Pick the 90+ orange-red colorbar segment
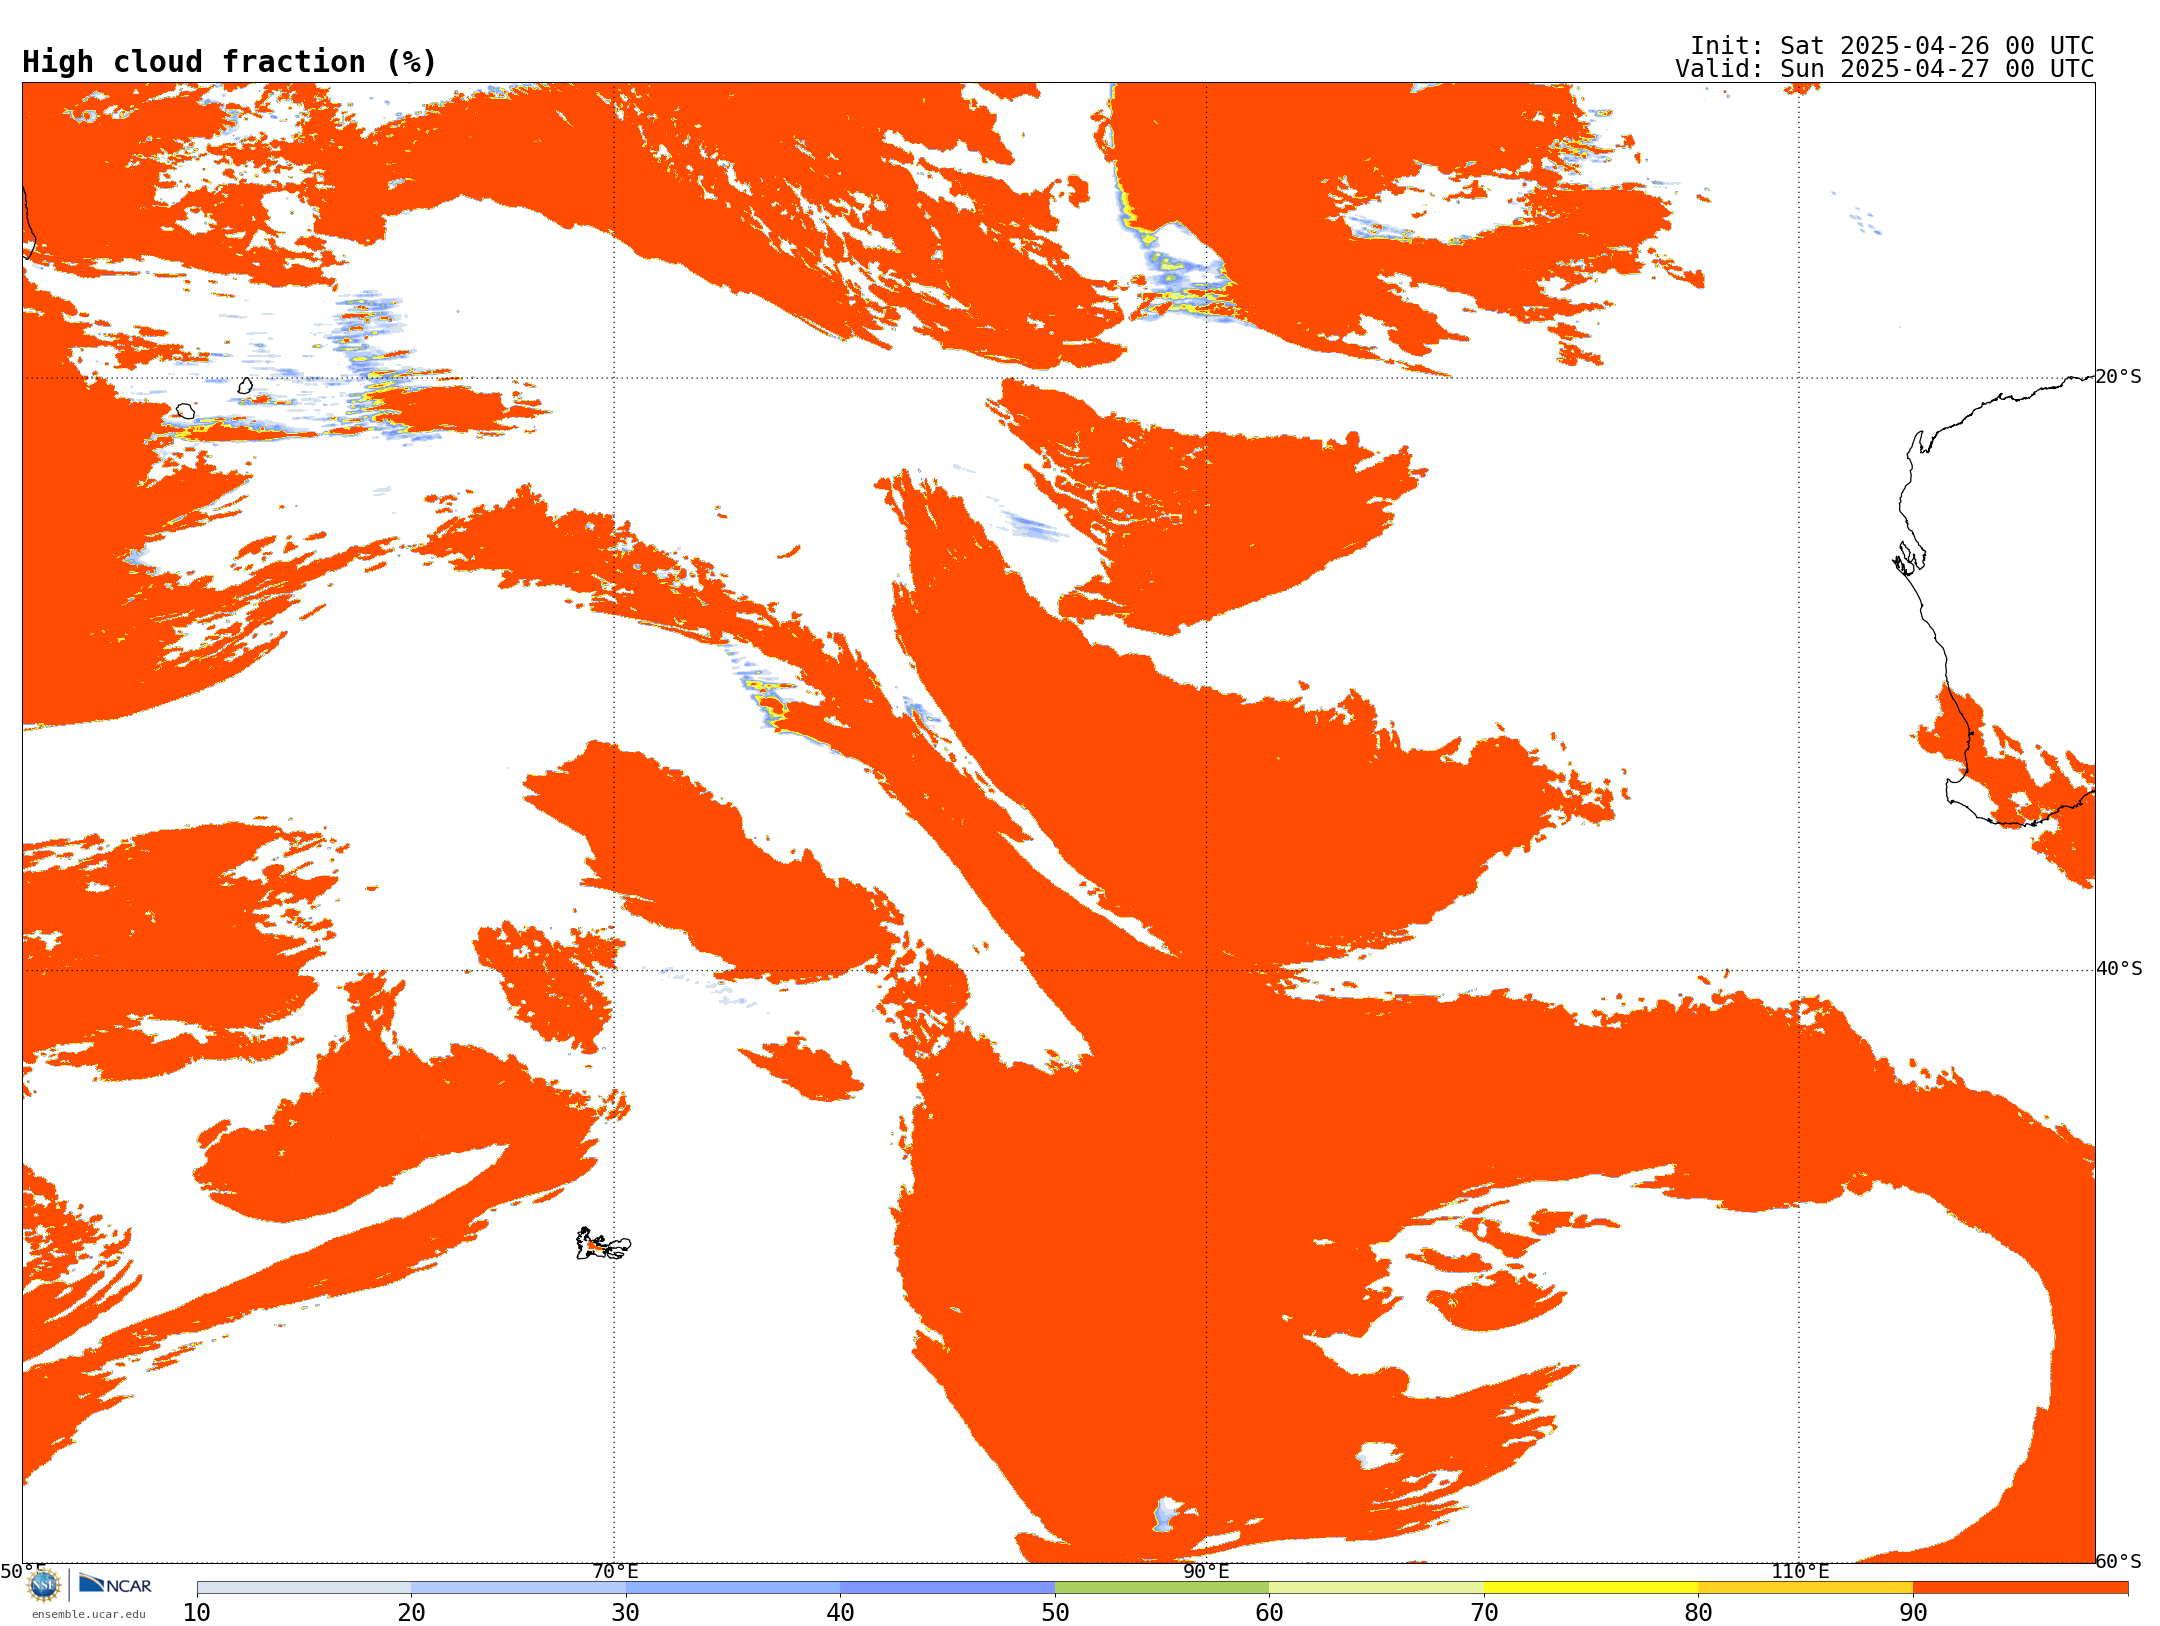Screen dimensions: 2160x1626 click(2020, 1588)
